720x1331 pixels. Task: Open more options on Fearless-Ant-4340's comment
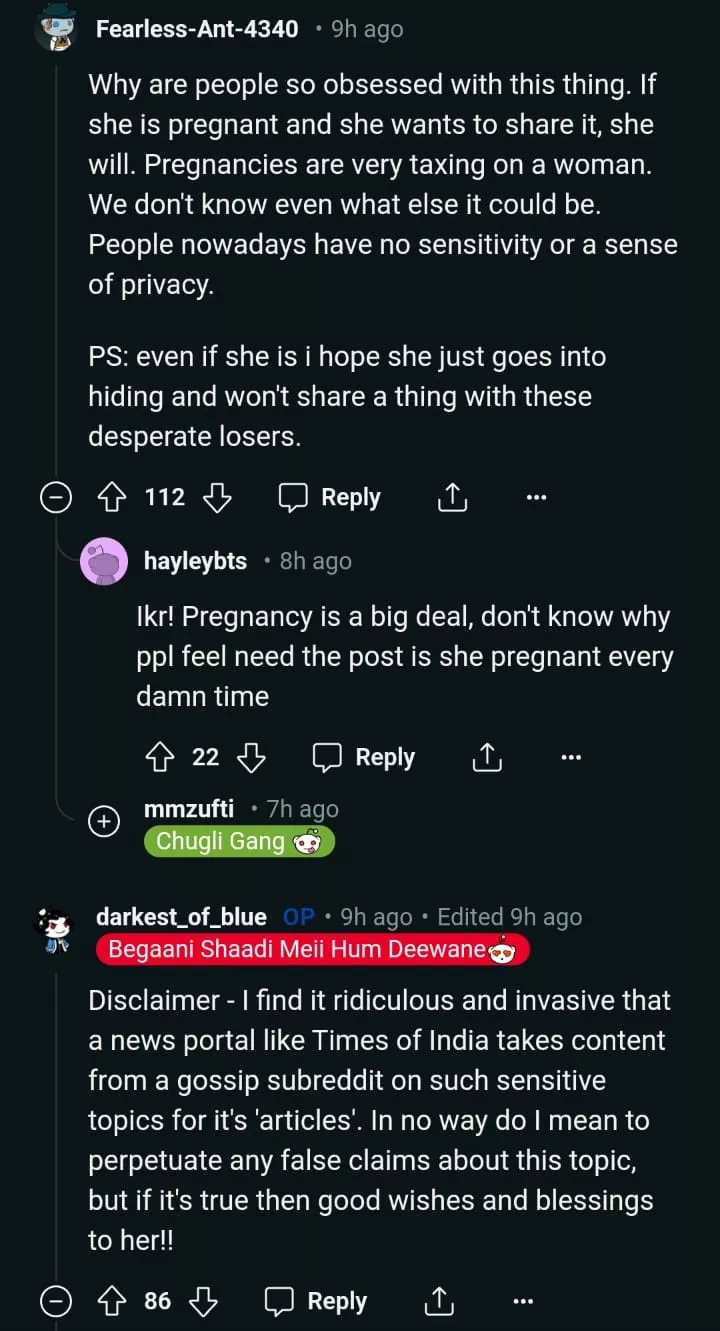point(537,497)
